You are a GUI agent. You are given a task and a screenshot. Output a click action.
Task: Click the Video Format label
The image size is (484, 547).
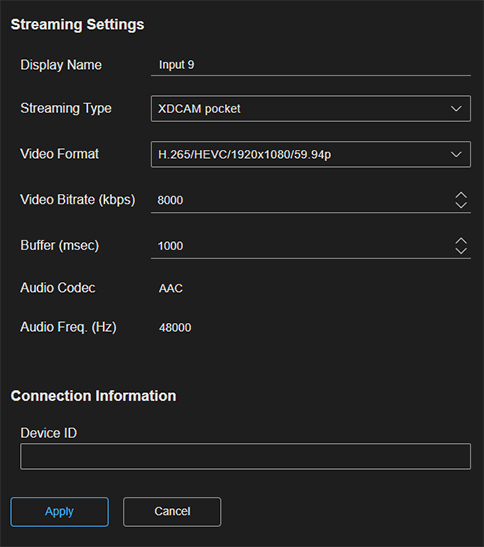click(60, 154)
